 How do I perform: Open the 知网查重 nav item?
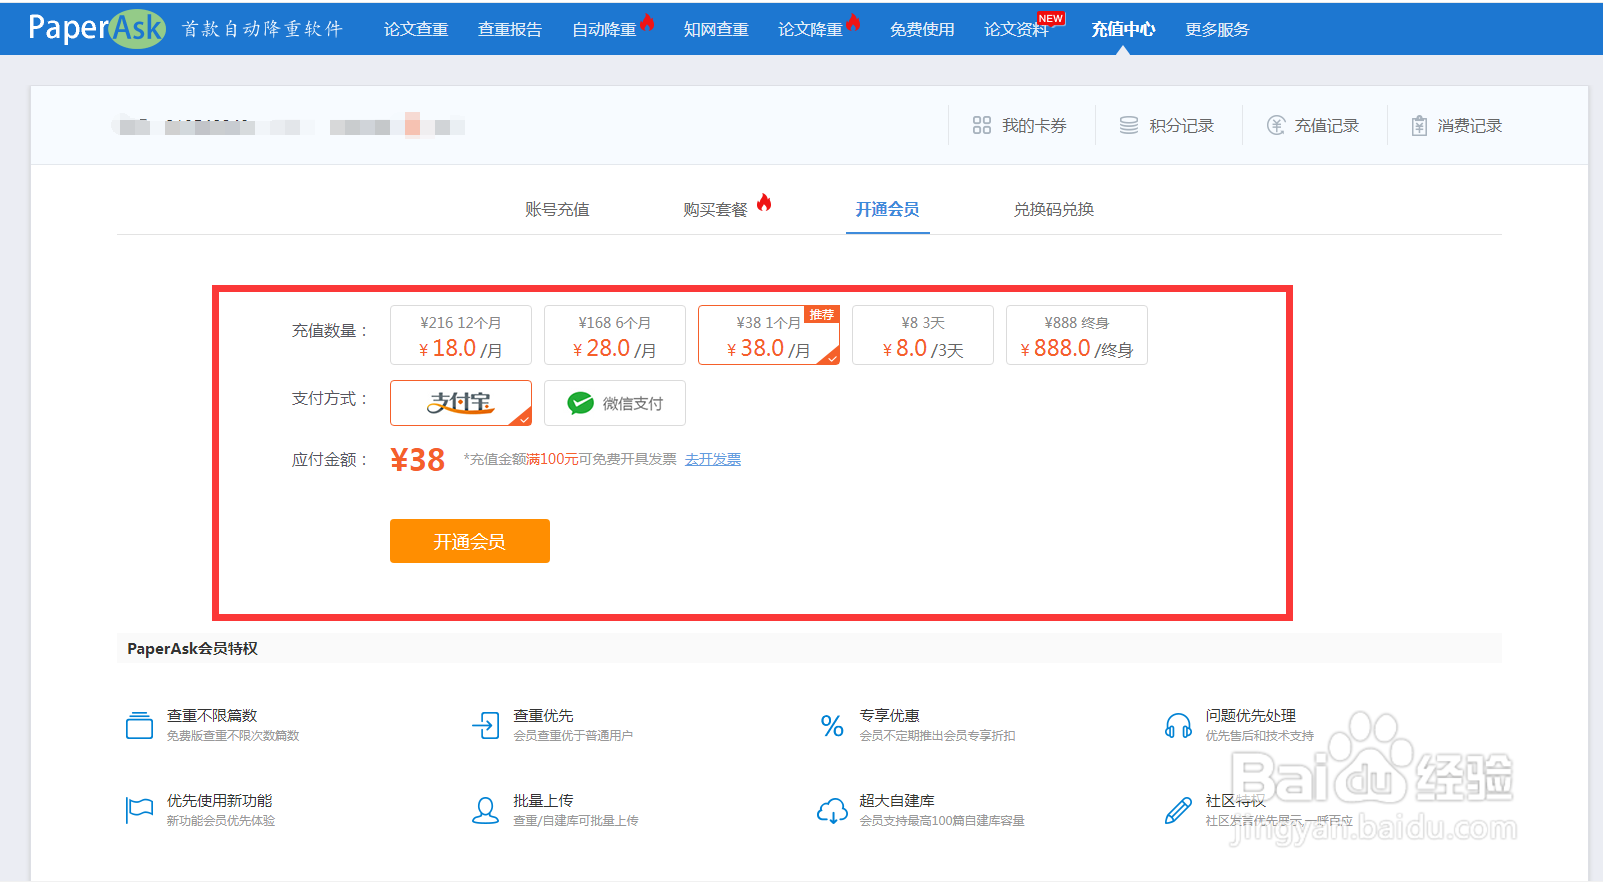(716, 30)
